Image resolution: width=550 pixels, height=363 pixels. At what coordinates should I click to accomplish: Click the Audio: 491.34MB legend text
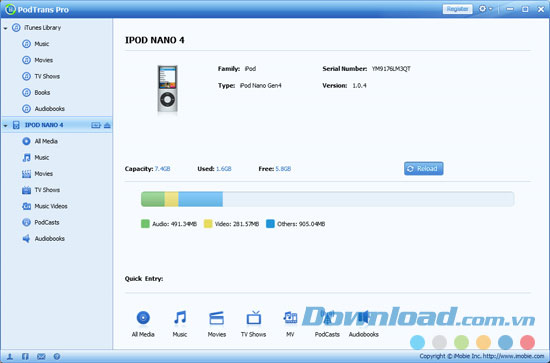[x=174, y=224]
